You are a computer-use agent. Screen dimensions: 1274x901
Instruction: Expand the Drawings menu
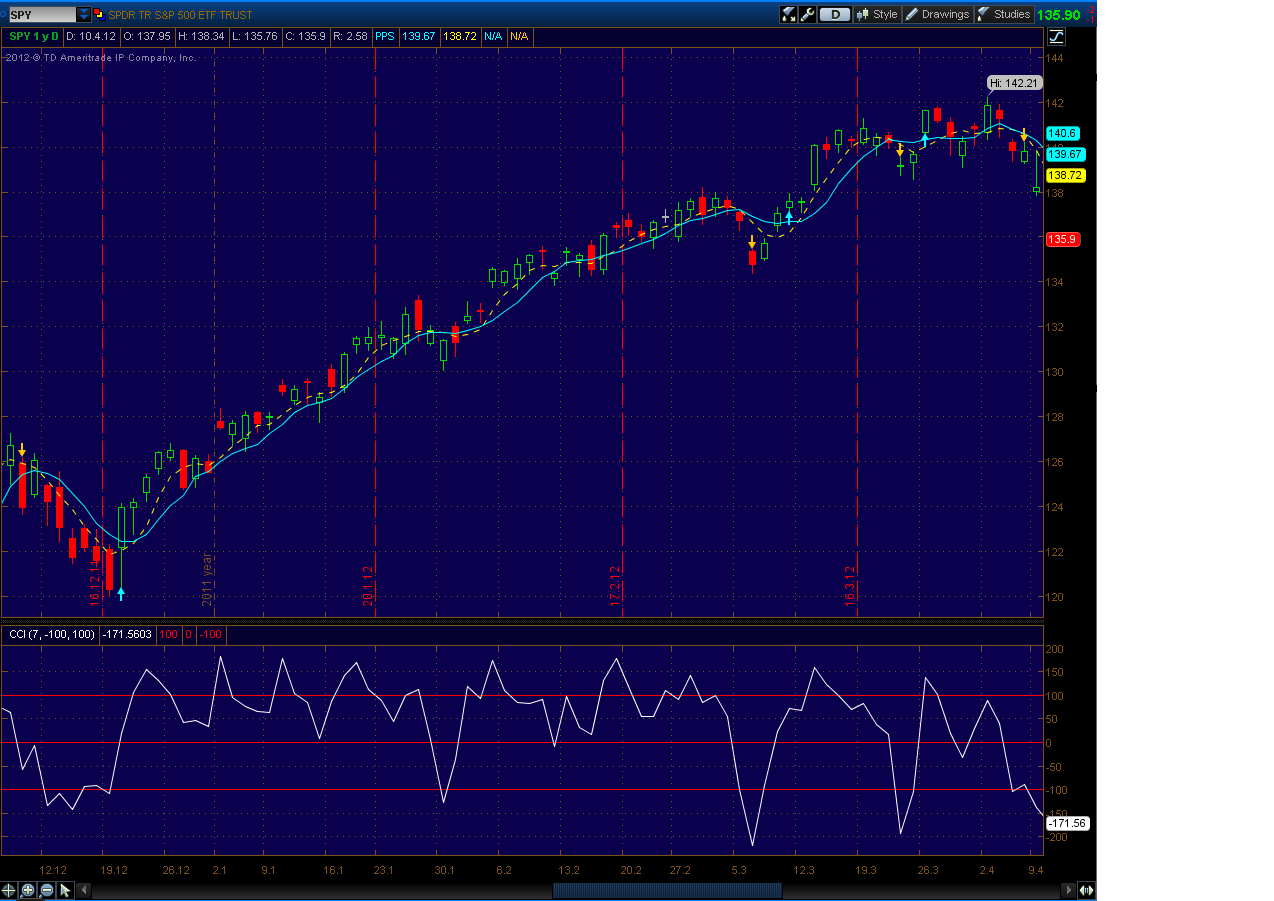[937, 14]
